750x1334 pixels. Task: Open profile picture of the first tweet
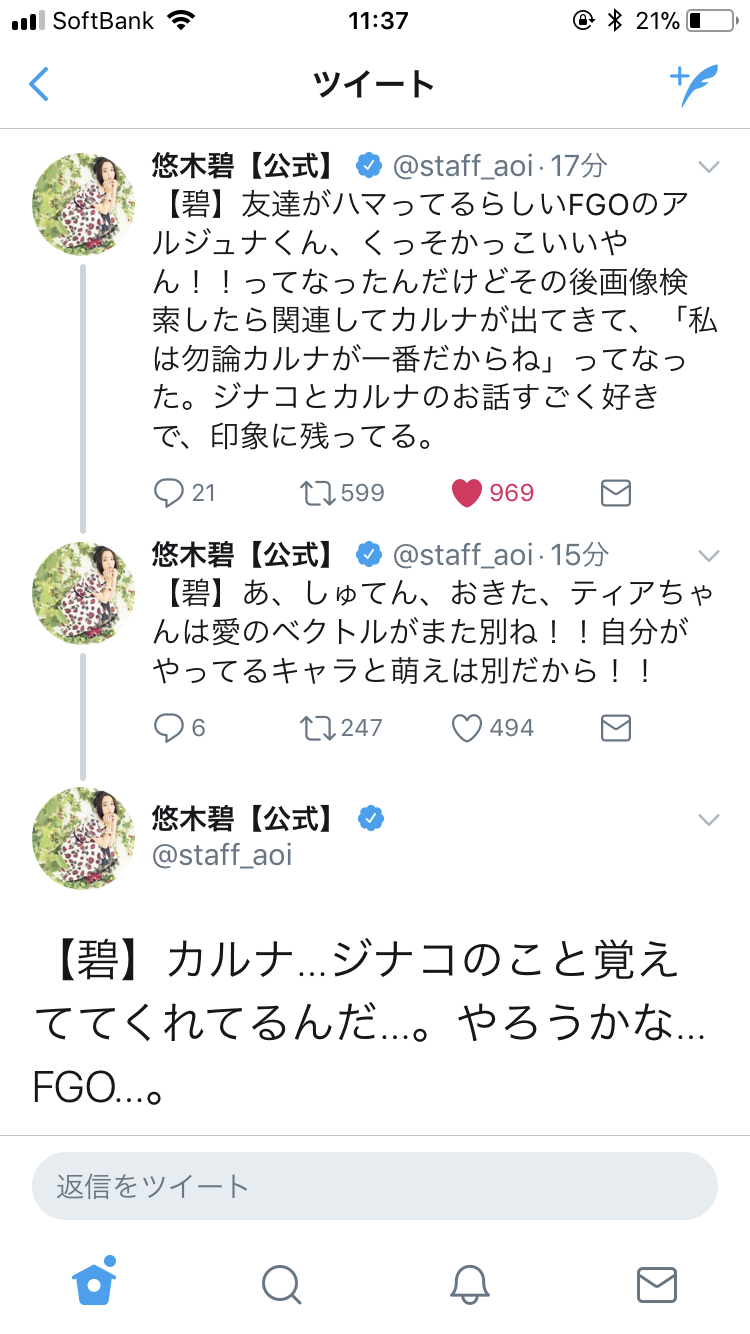point(85,205)
